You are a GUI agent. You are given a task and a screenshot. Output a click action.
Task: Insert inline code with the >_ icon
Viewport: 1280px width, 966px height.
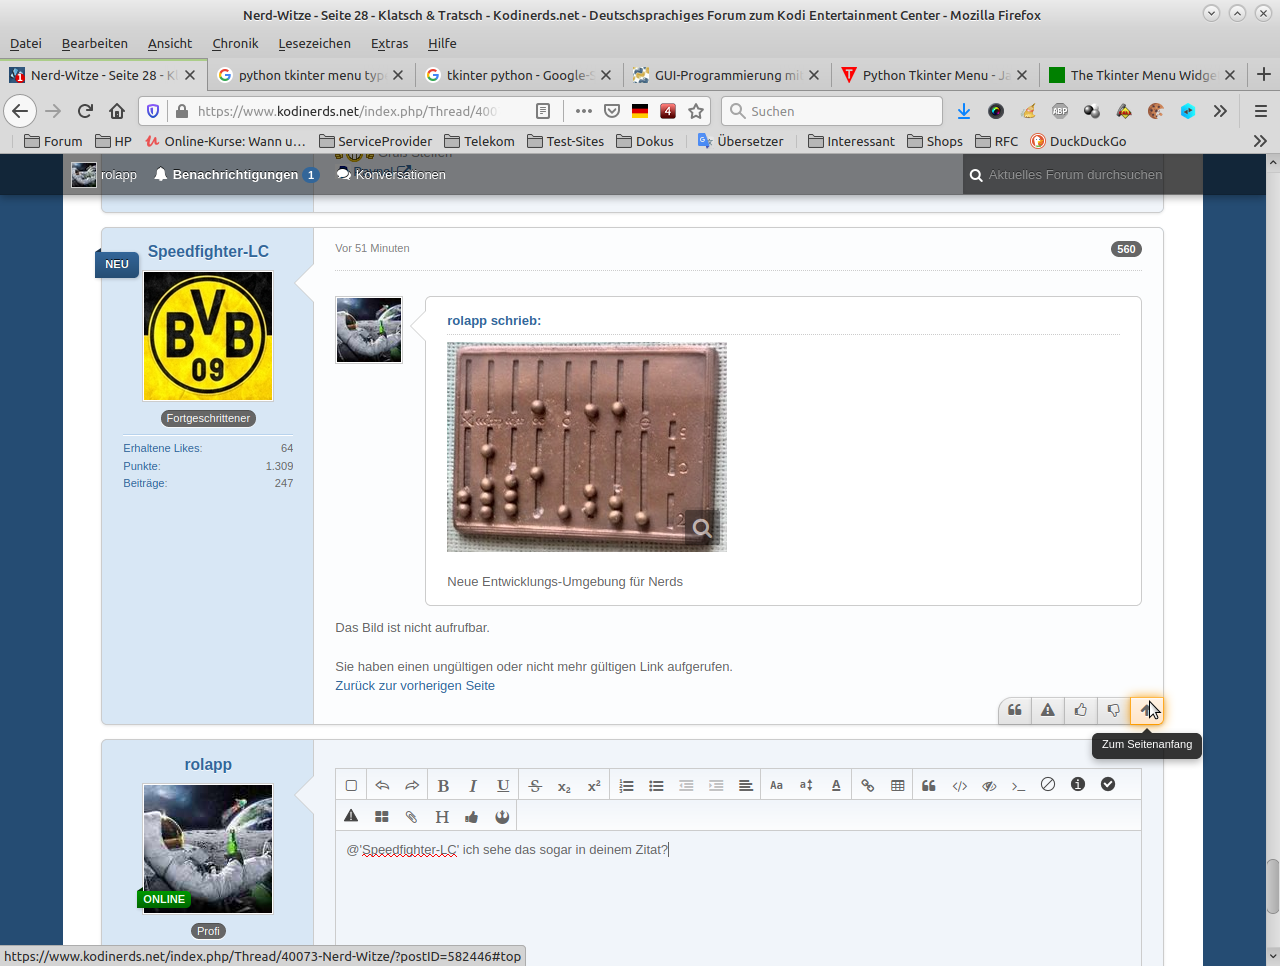[1019, 785]
